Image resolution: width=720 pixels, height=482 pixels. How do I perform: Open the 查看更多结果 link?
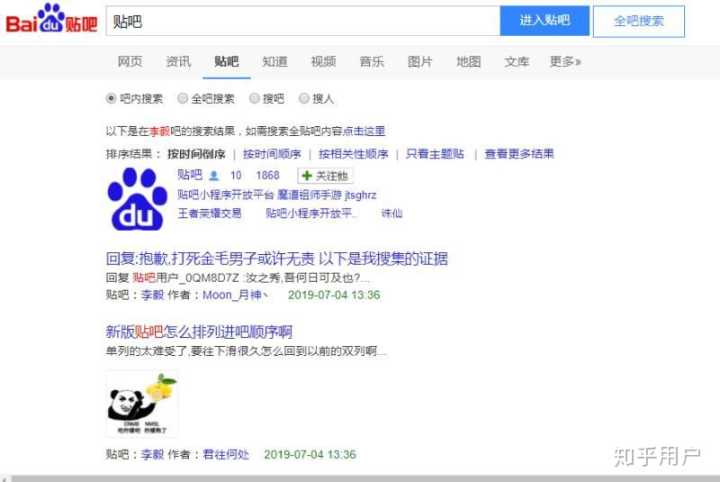click(519, 154)
